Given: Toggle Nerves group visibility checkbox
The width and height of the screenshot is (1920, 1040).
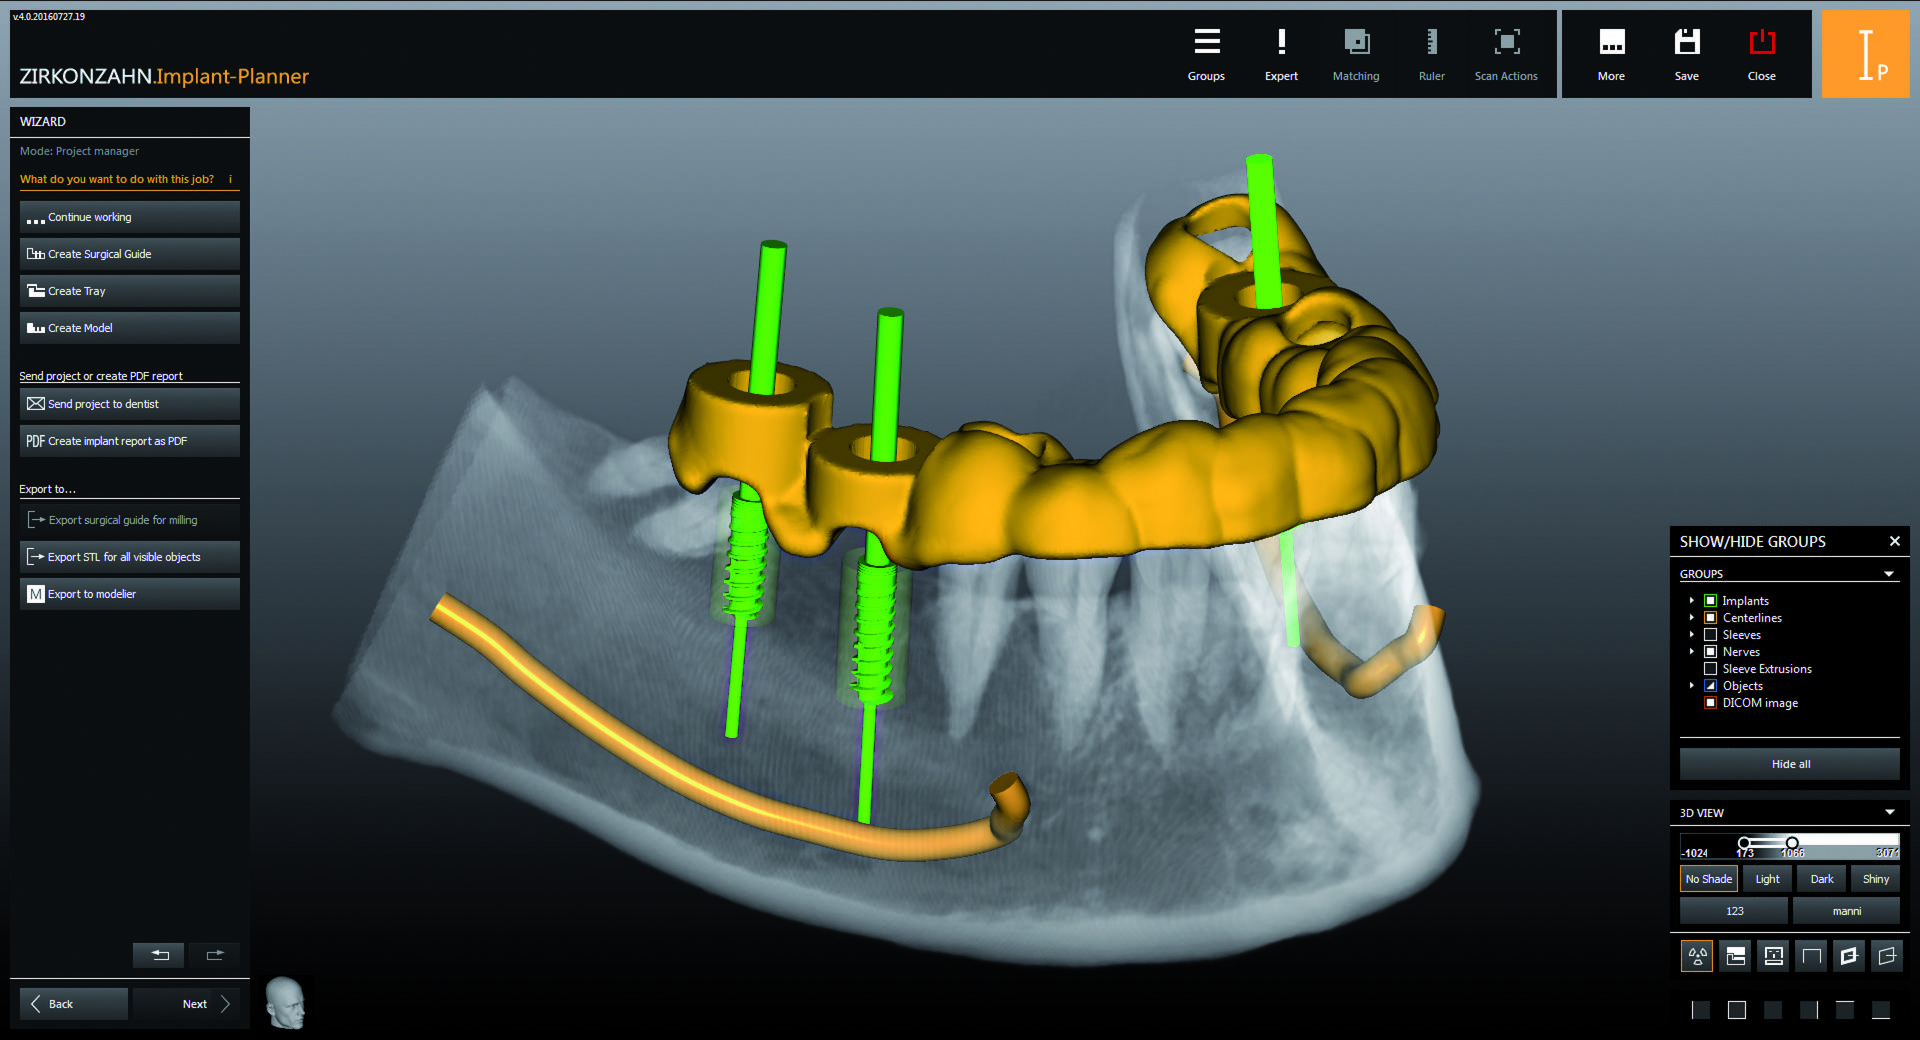Looking at the screenshot, I should tap(1710, 652).
